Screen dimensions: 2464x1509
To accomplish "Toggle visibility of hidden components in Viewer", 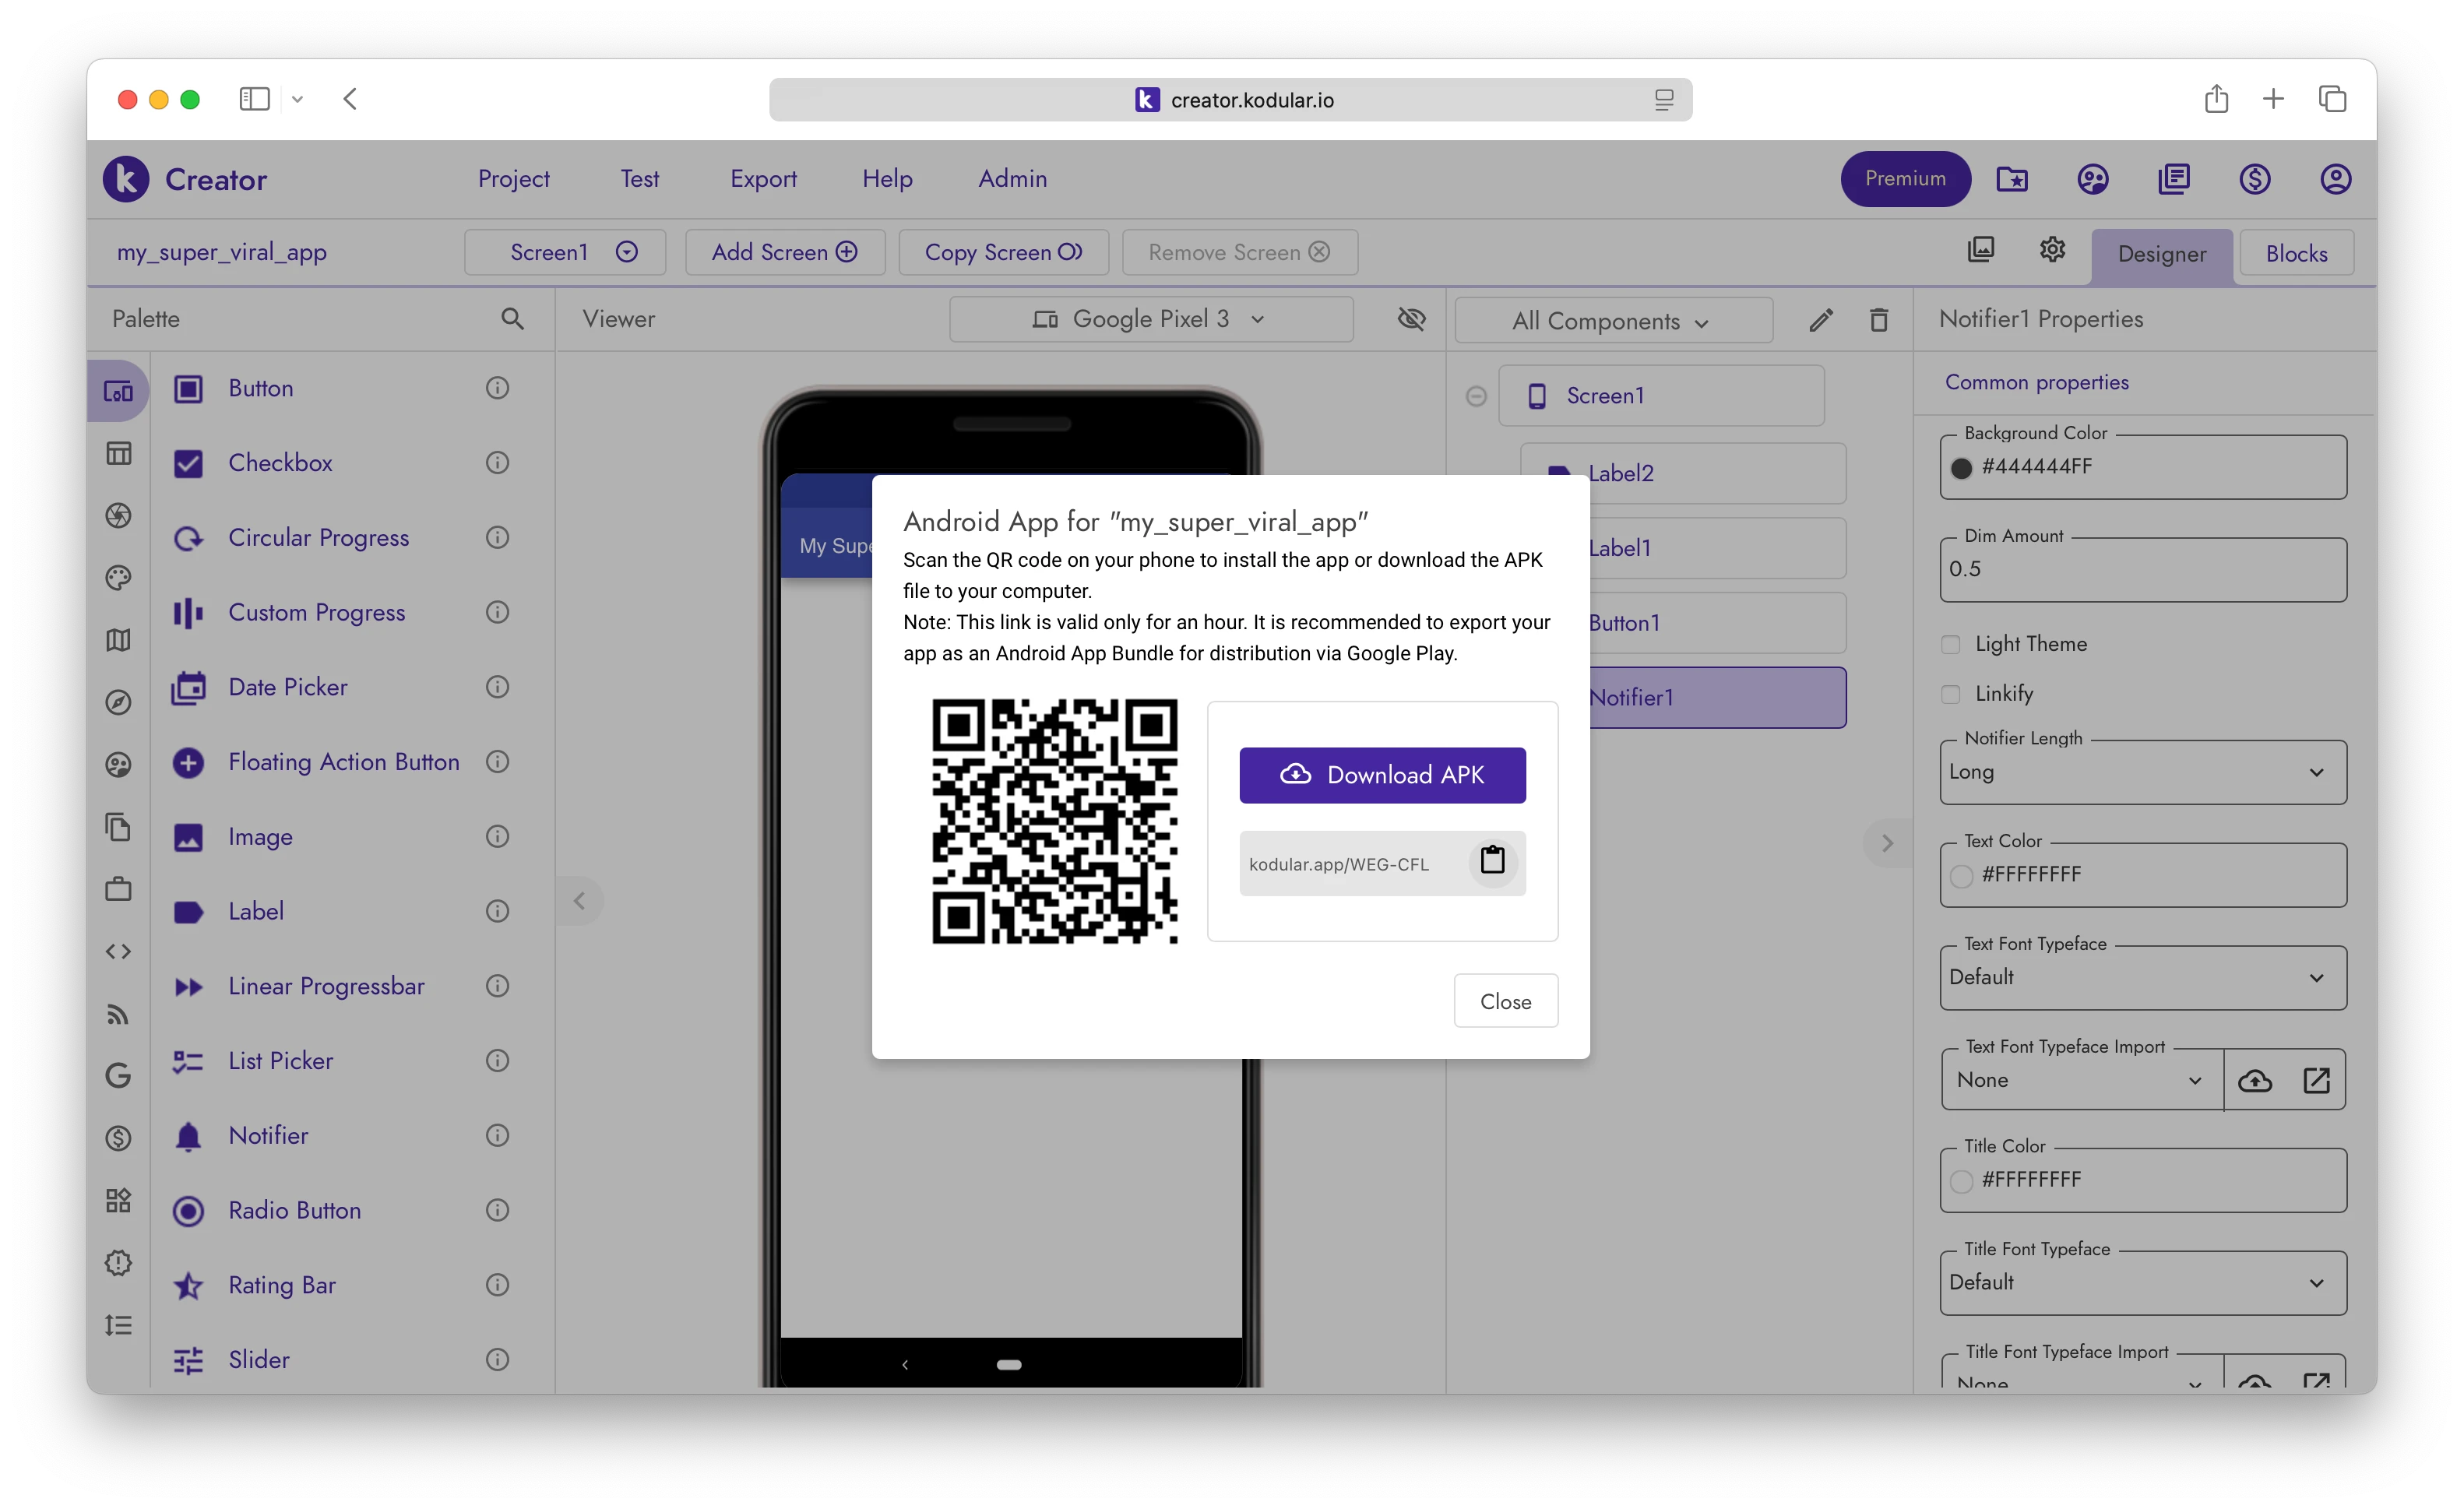I will pos(1411,318).
